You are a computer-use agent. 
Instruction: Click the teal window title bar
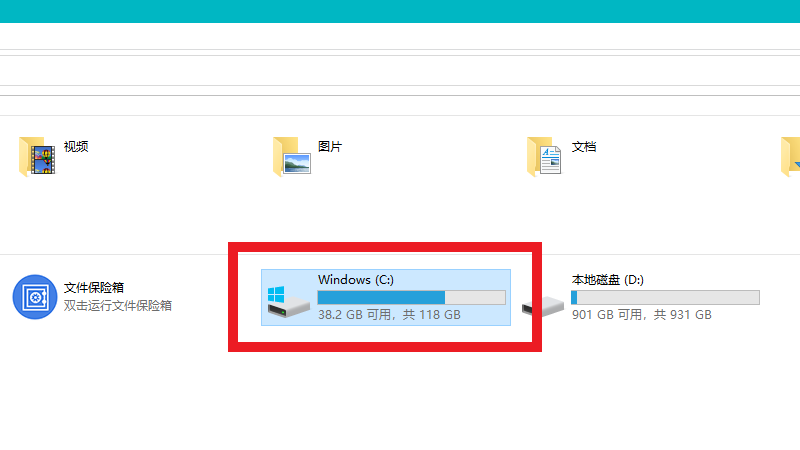(400, 11)
